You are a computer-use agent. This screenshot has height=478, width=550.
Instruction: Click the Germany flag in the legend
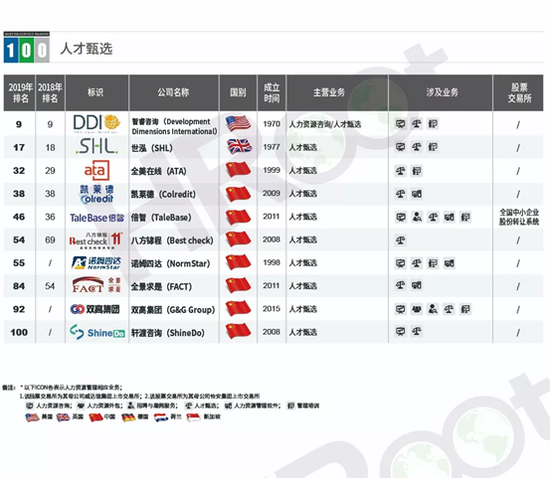(x=128, y=417)
